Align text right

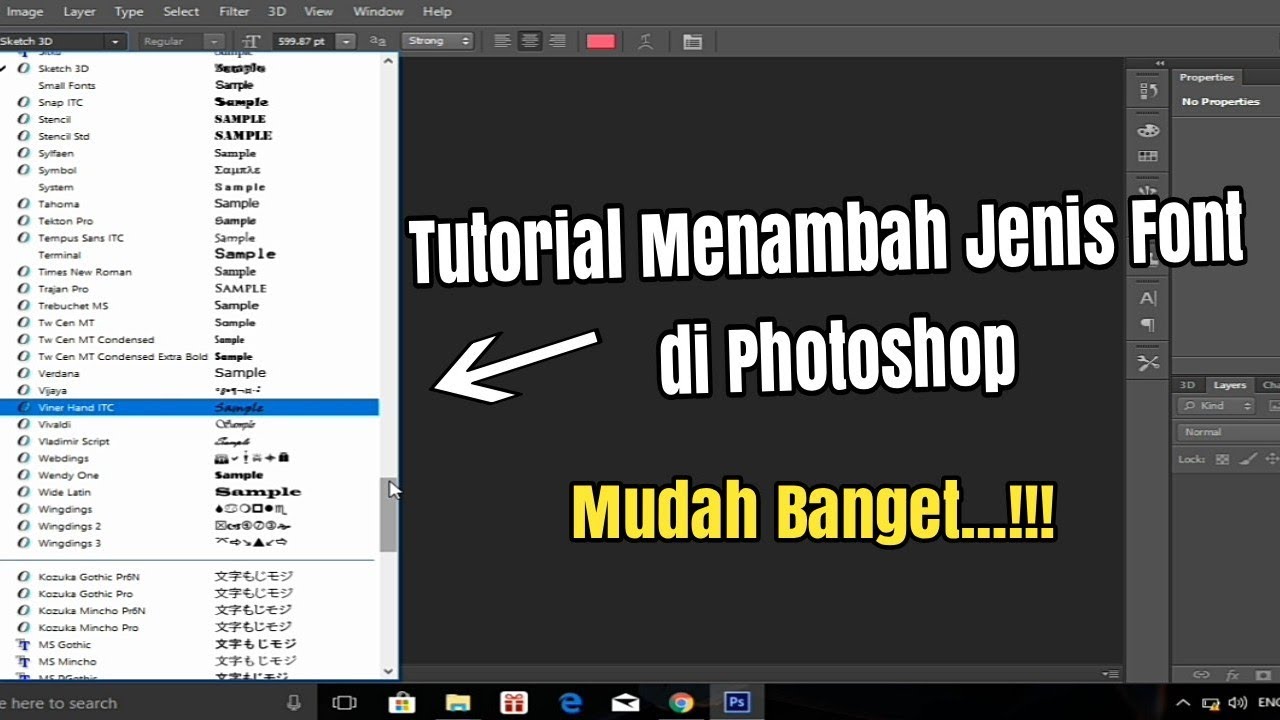[558, 41]
